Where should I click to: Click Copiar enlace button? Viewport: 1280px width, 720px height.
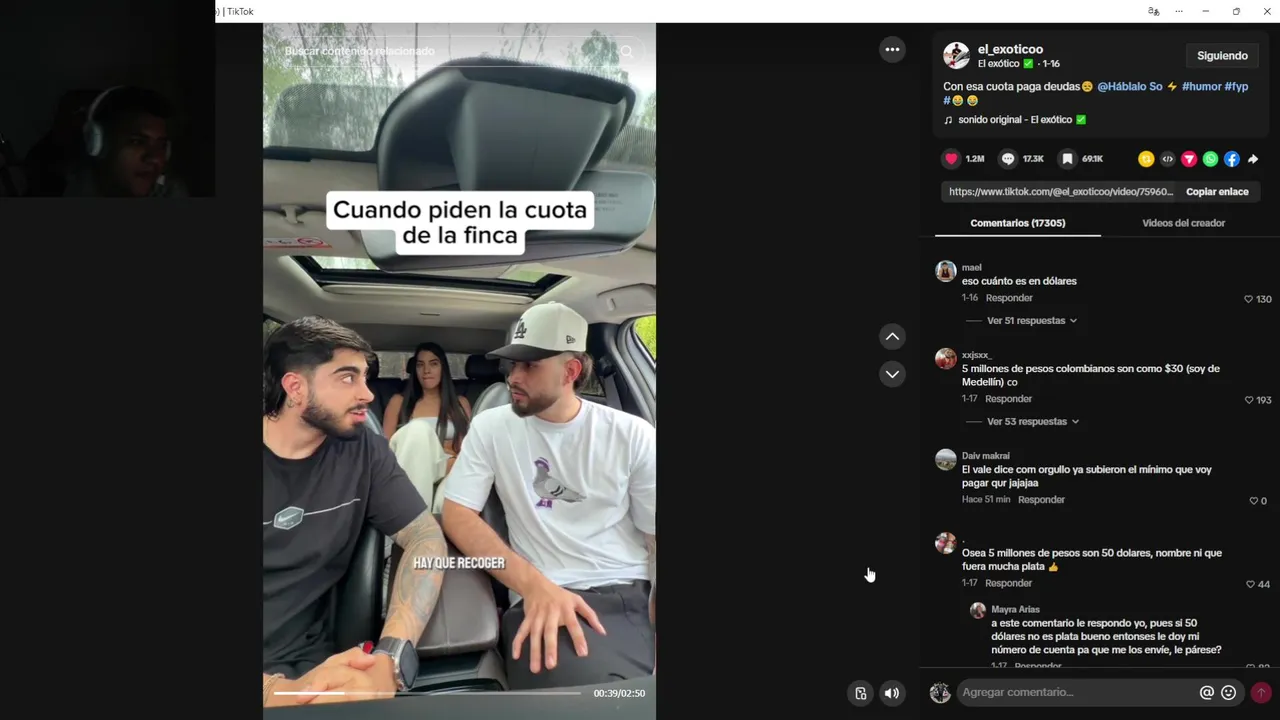(x=1217, y=191)
